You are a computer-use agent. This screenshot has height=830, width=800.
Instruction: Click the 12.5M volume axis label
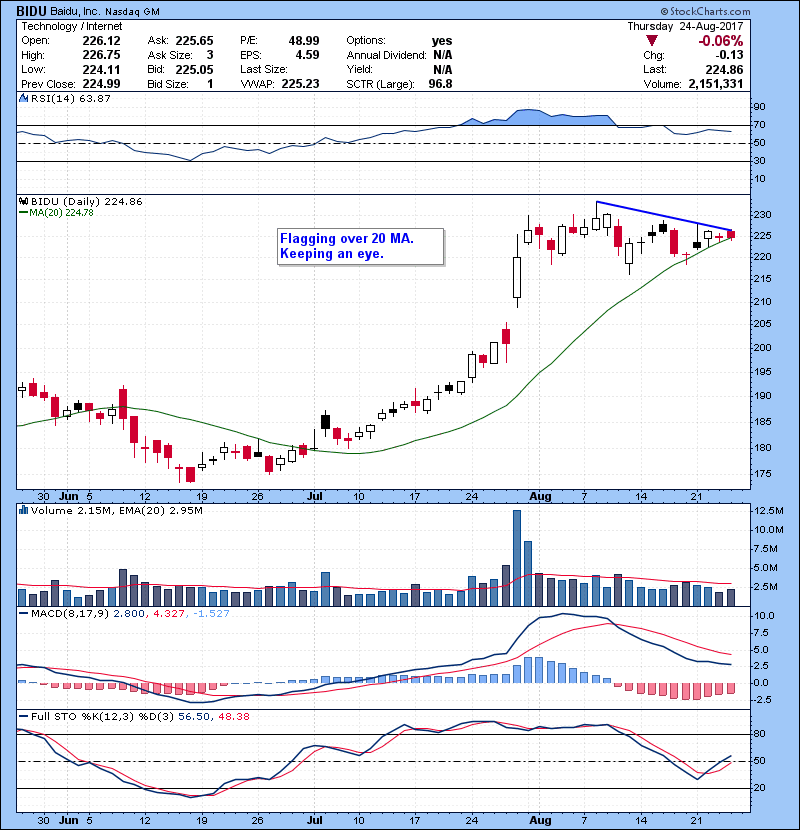(x=769, y=511)
